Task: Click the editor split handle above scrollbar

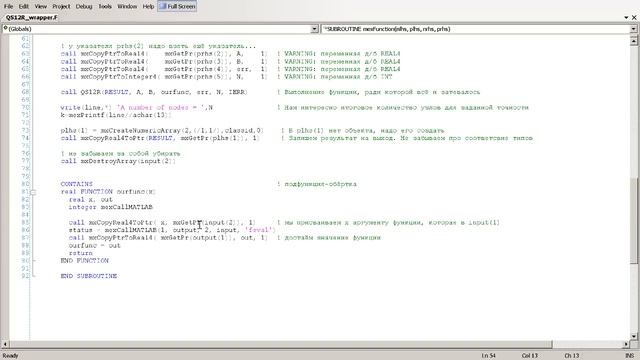Action: [634, 36]
